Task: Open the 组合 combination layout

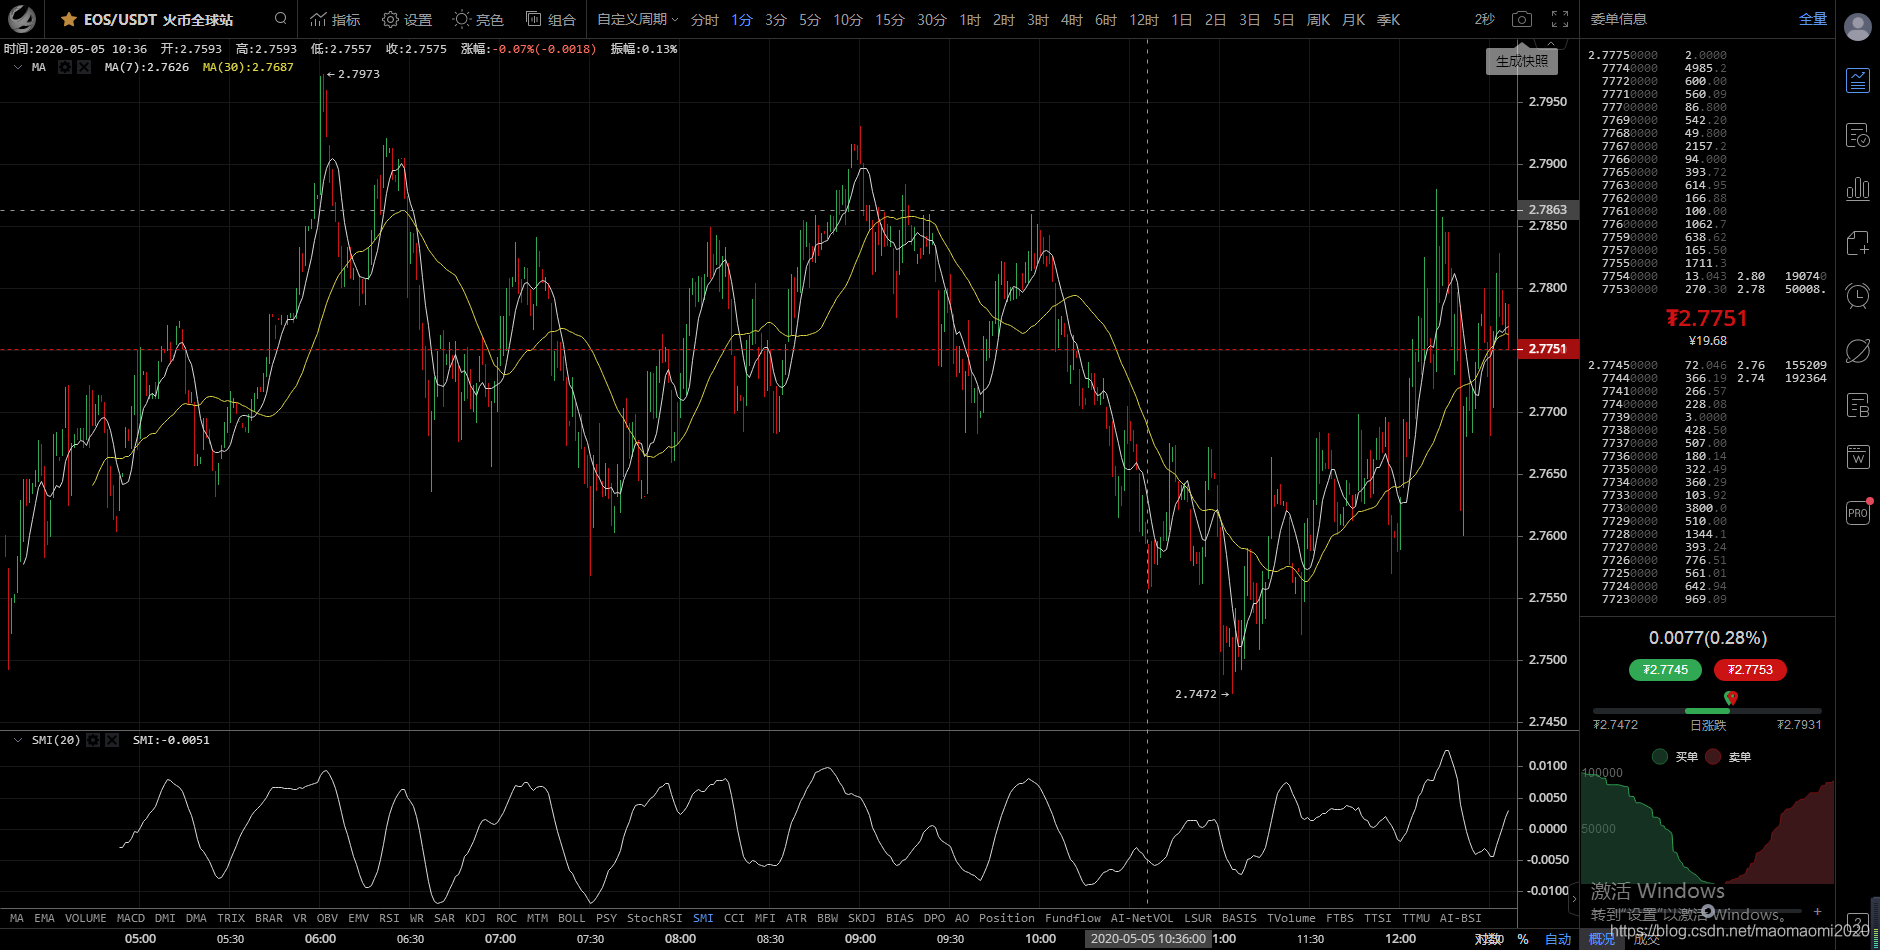Action: (x=551, y=19)
